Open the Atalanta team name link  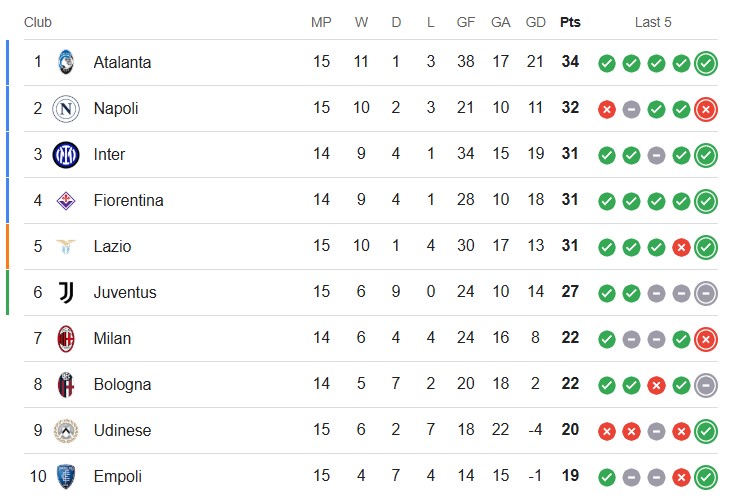[122, 62]
